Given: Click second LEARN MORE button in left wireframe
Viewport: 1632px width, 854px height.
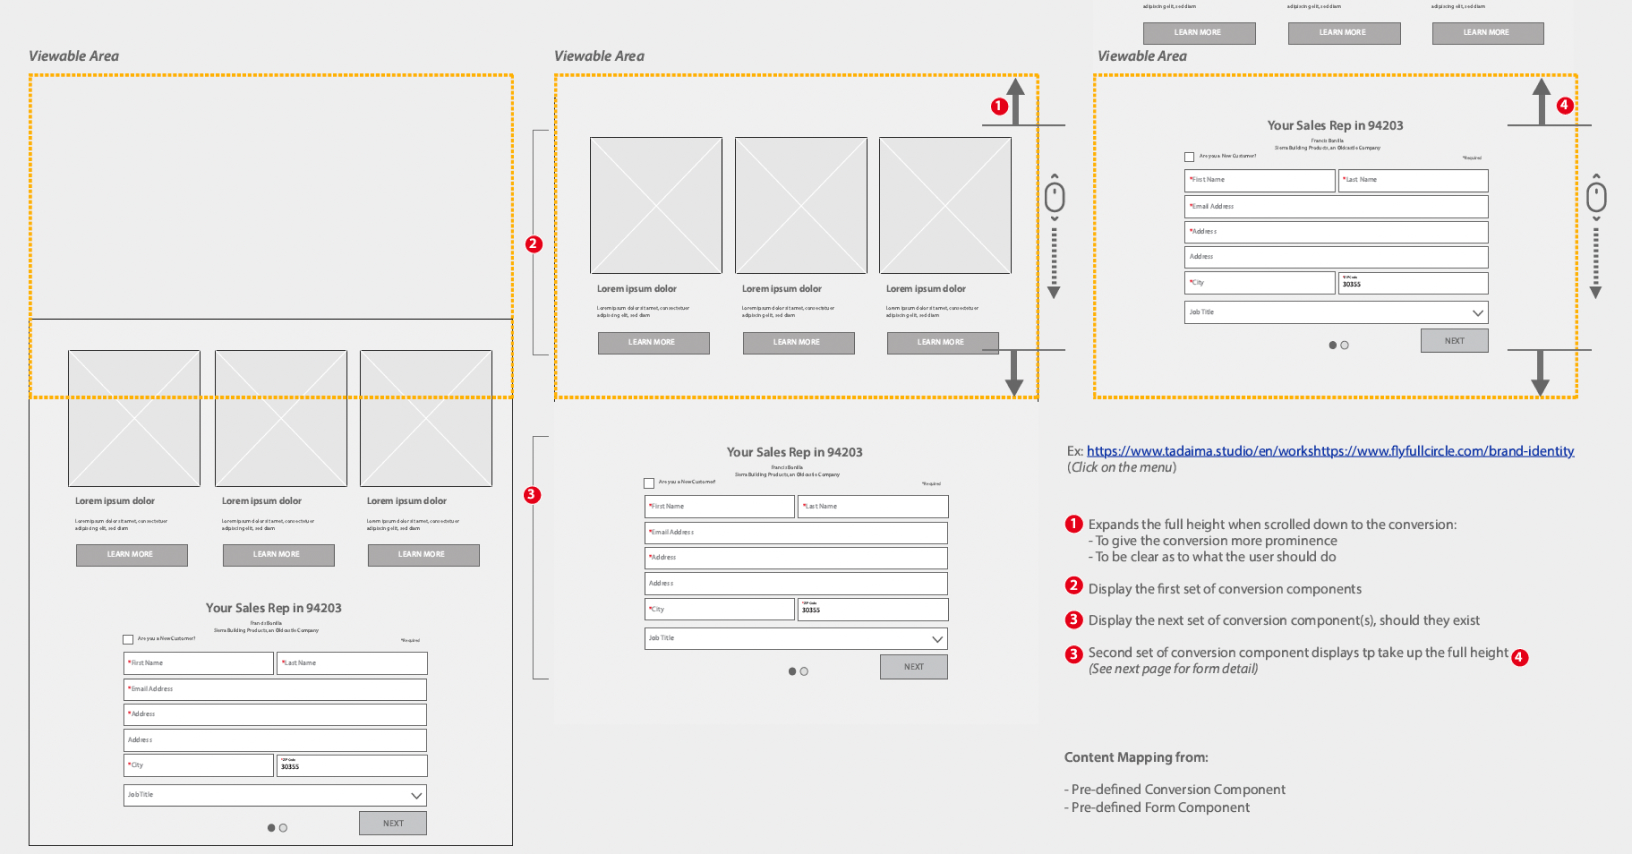Looking at the screenshot, I should point(278,555).
